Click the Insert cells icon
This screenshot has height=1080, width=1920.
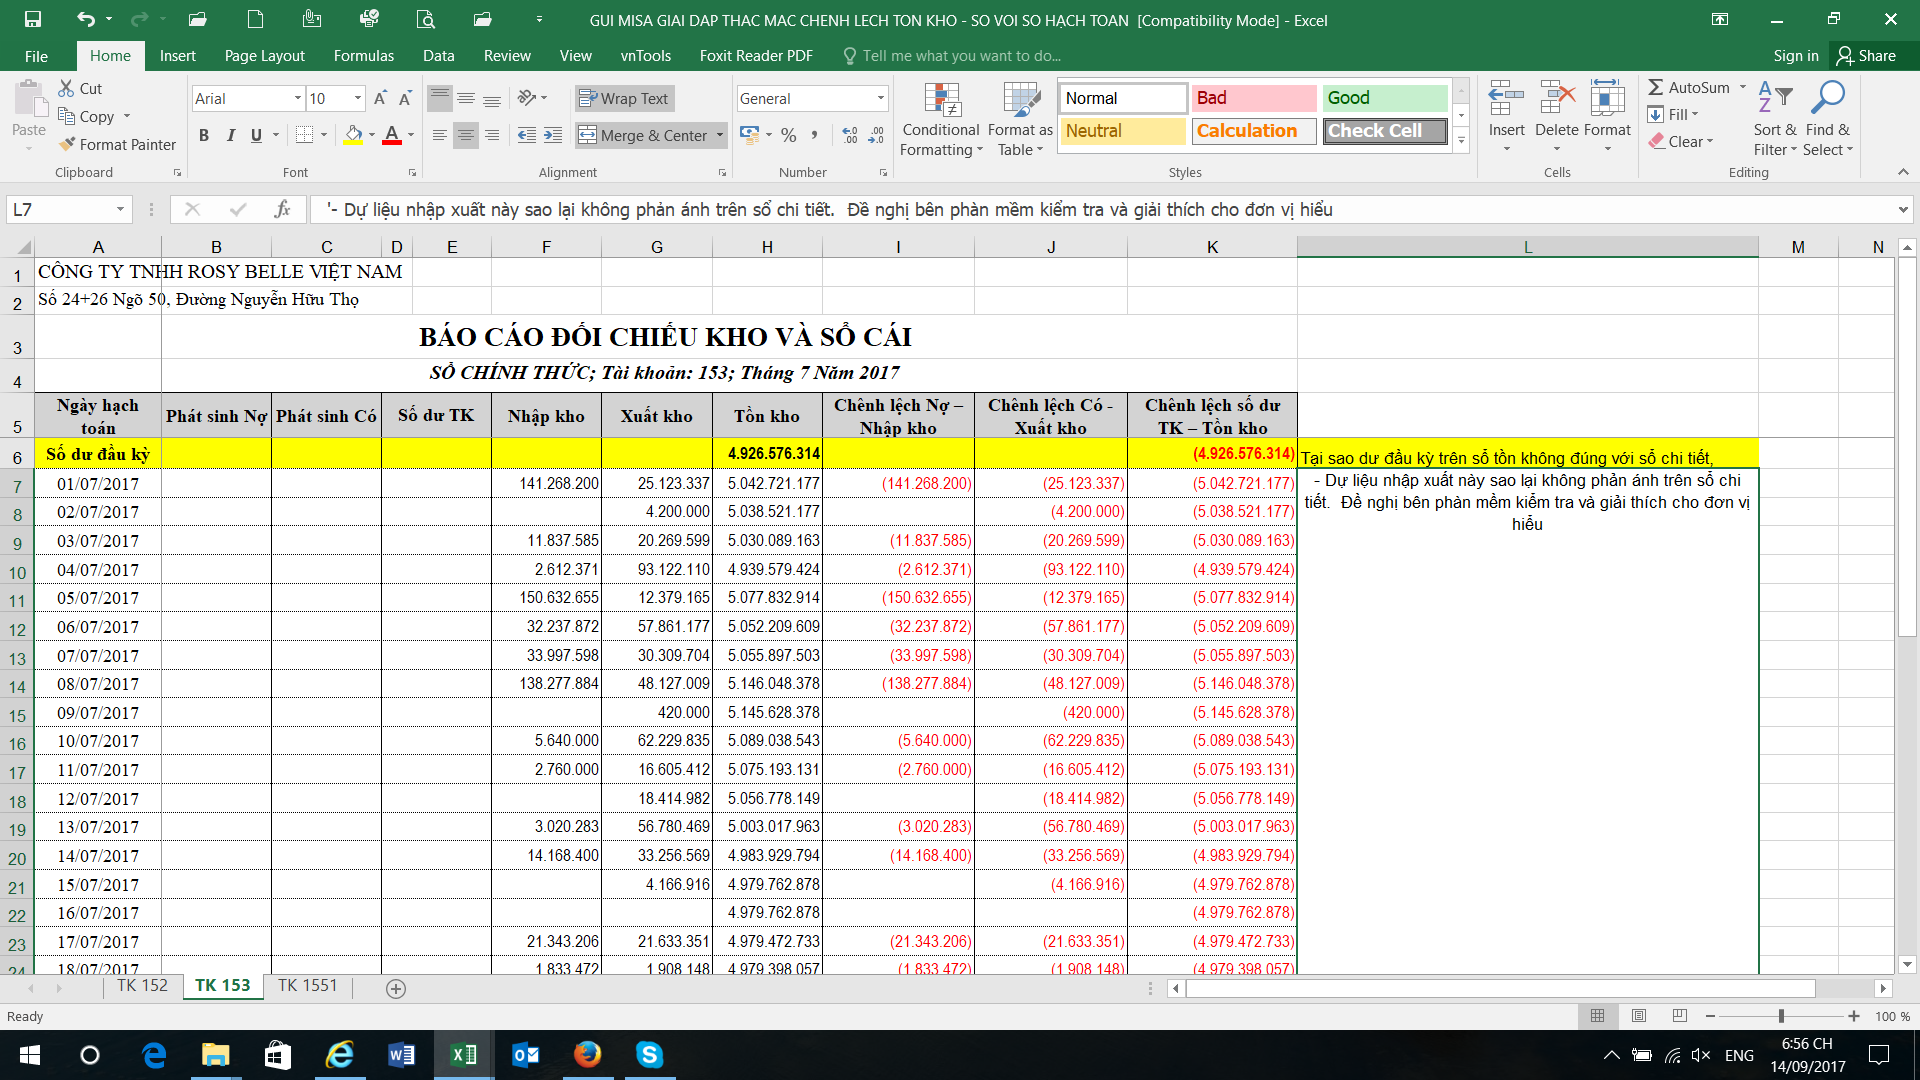[1506, 99]
